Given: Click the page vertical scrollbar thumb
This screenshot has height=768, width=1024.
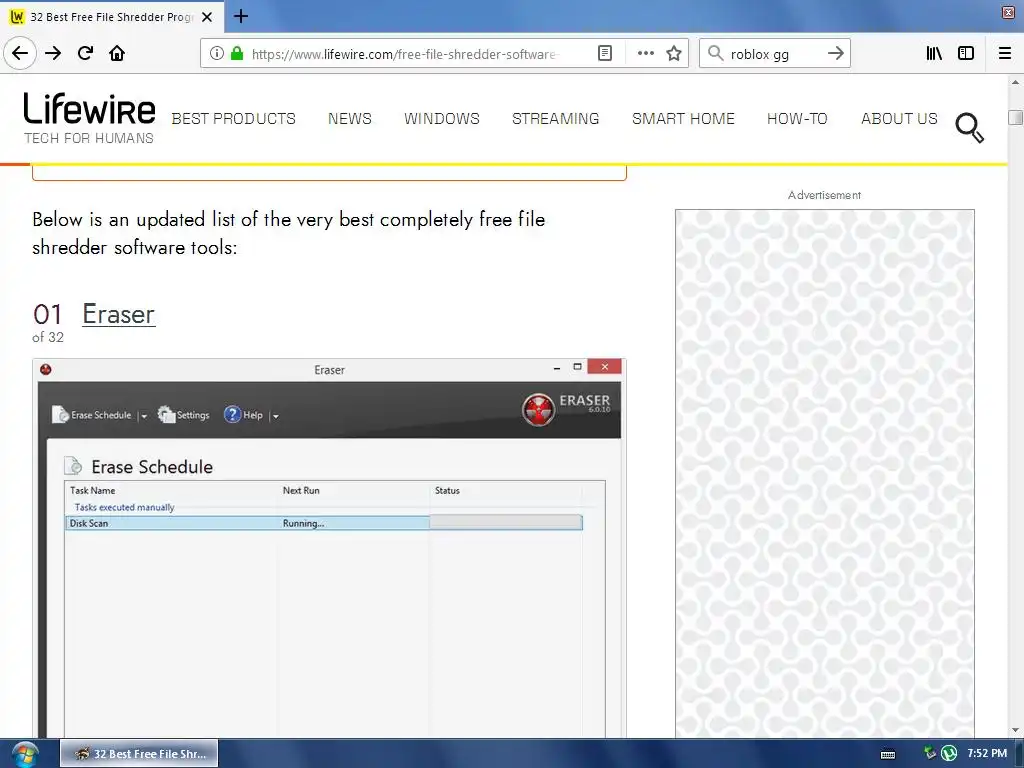Looking at the screenshot, I should pos(1015,117).
